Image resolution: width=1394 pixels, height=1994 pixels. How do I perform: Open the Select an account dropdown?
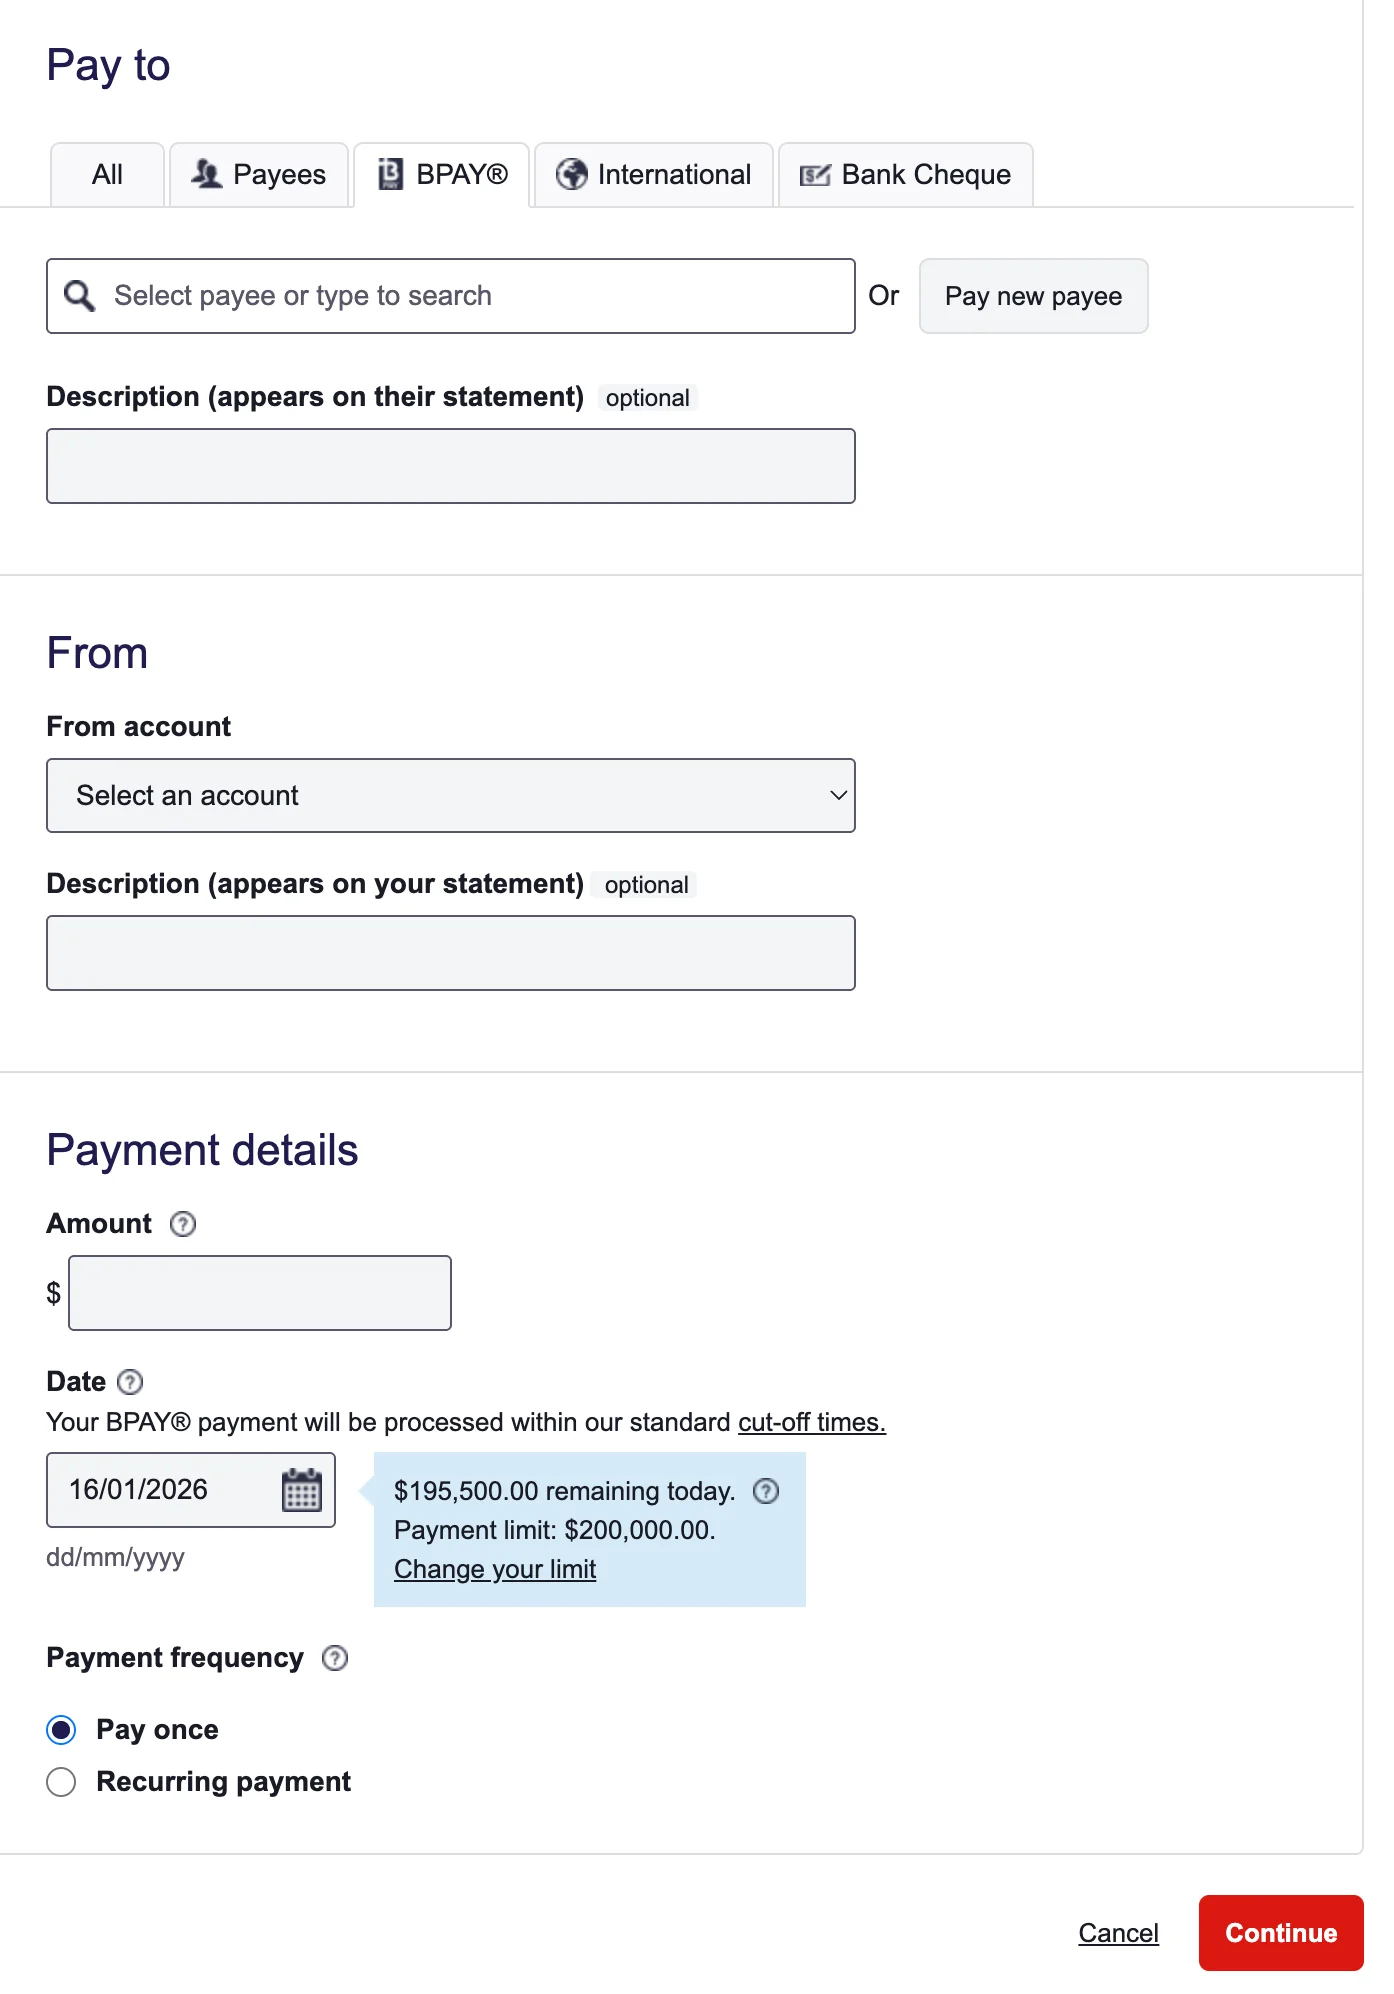pos(450,795)
